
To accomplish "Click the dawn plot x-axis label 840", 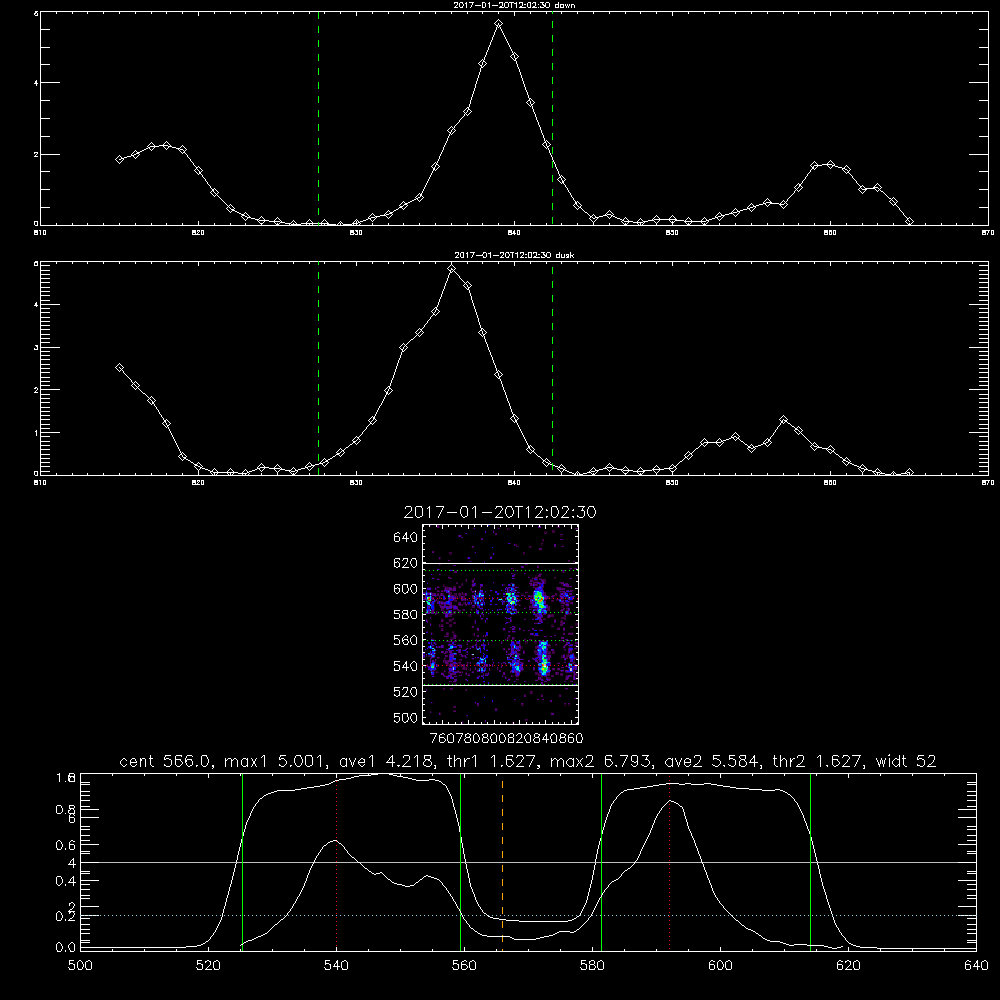I will [514, 233].
